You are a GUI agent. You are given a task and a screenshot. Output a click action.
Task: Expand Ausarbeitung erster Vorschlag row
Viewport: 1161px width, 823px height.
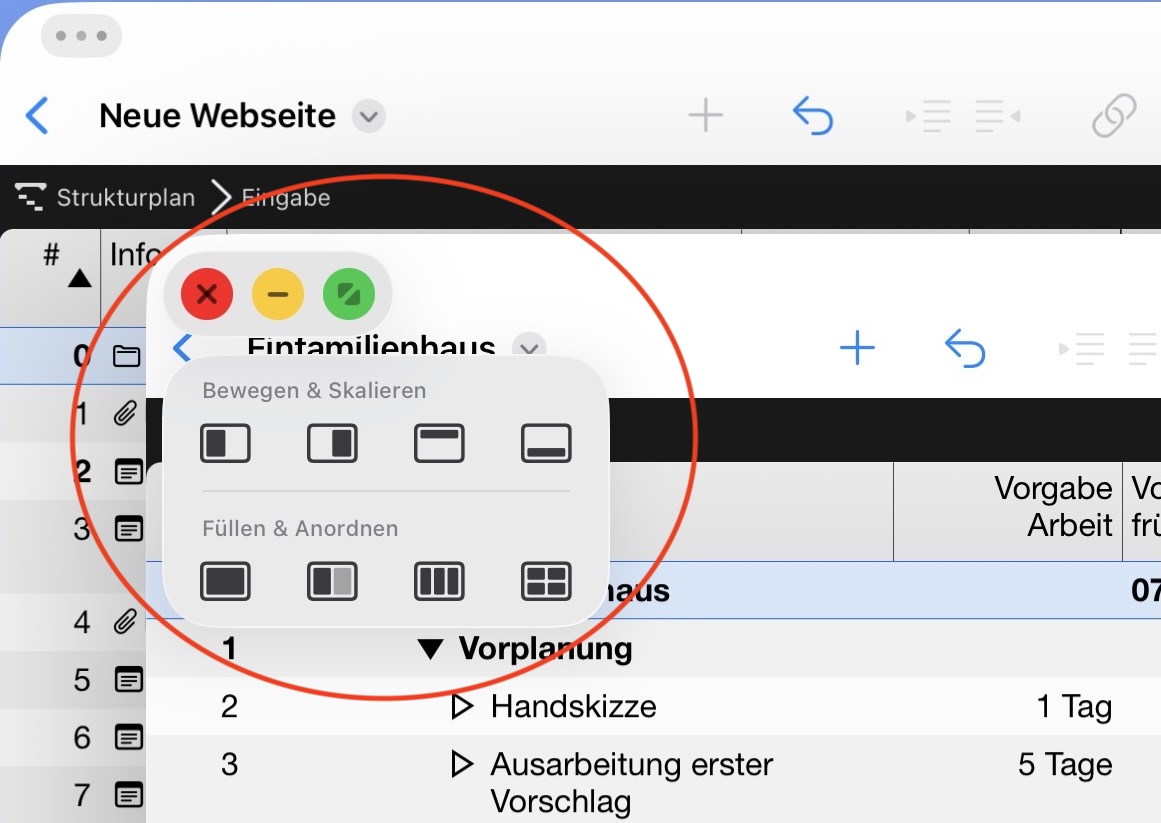[x=461, y=765]
